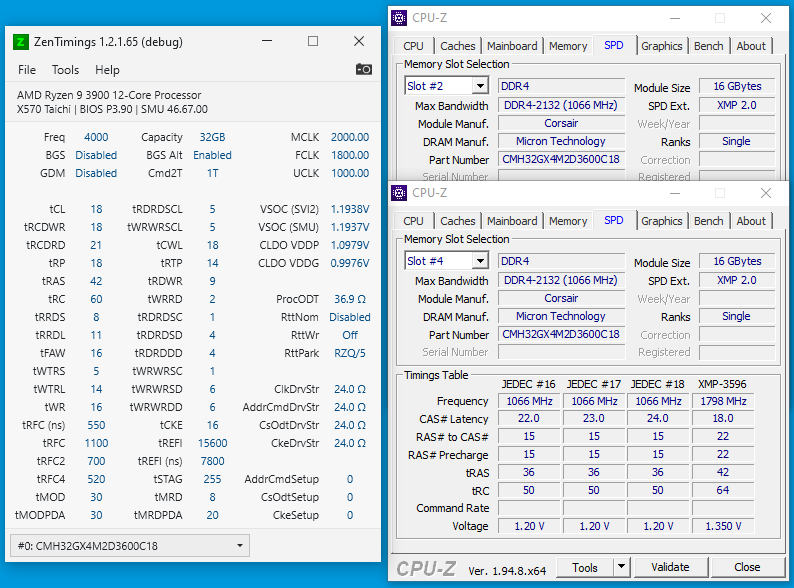This screenshot has height=588, width=794.
Task: Click the arrow beside the Tools button
Action: [621, 567]
